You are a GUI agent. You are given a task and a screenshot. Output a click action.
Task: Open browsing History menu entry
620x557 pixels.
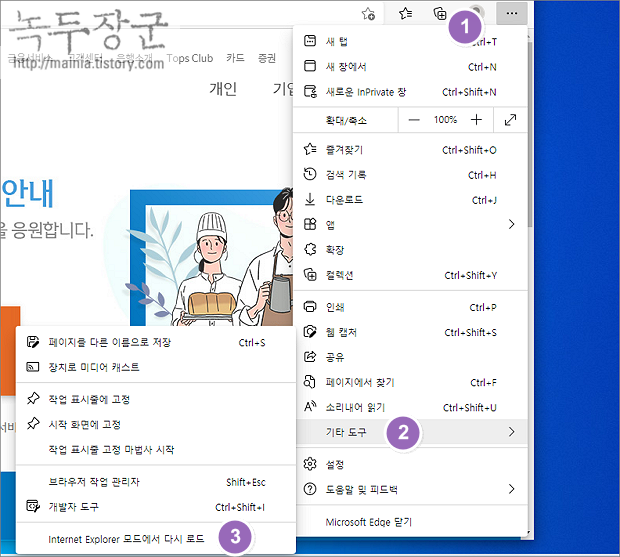coord(410,175)
